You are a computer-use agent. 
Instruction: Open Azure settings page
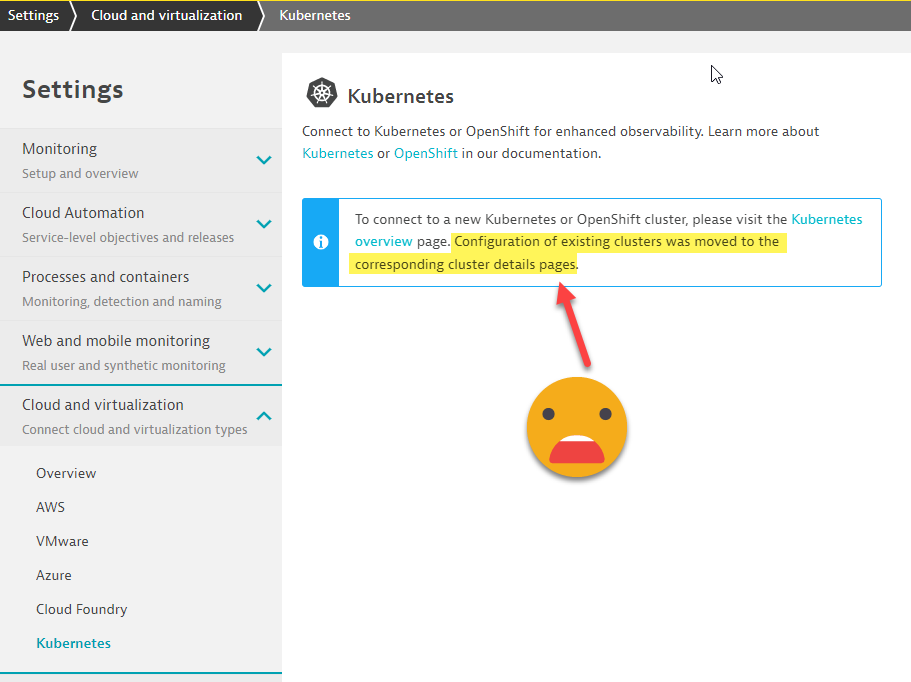(x=54, y=575)
